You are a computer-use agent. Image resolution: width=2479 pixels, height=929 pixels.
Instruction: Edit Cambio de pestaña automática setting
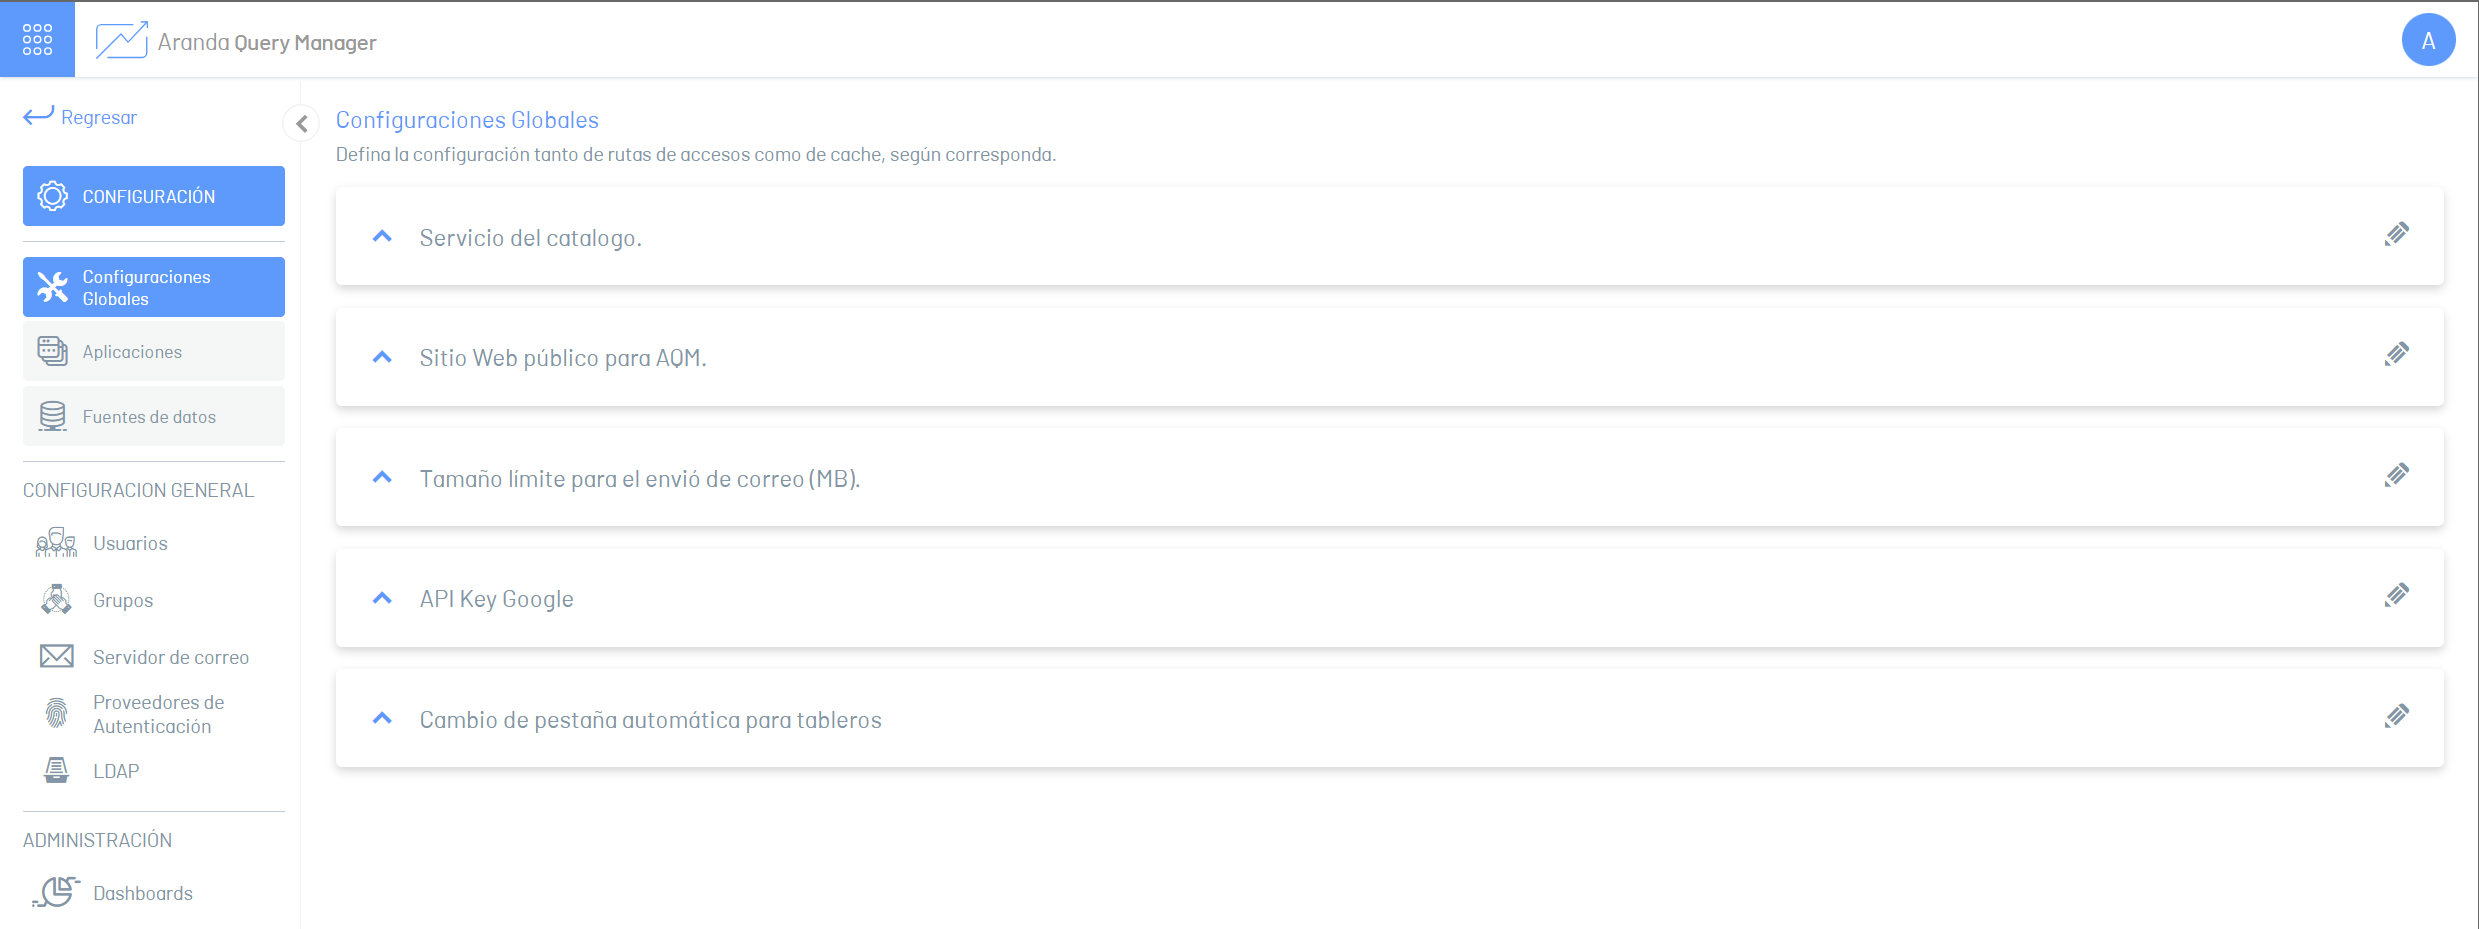2396,717
